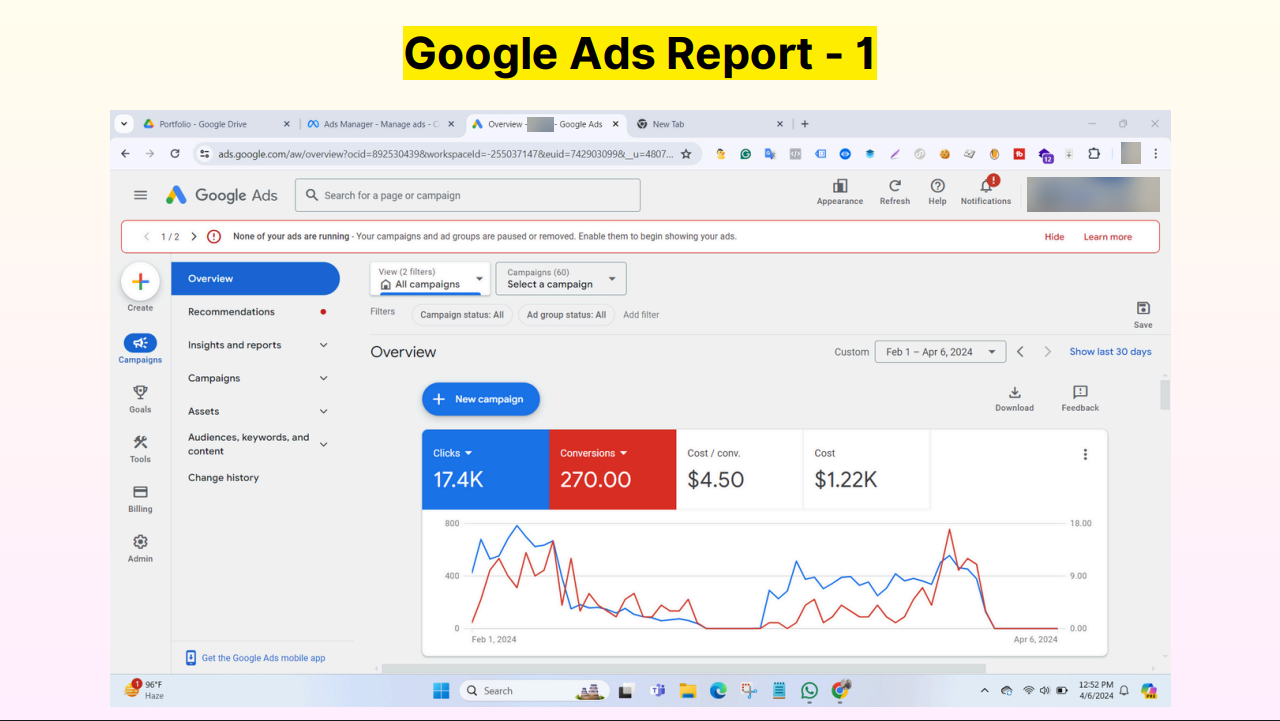
Task: Refresh the Google Ads data
Action: pos(895,192)
